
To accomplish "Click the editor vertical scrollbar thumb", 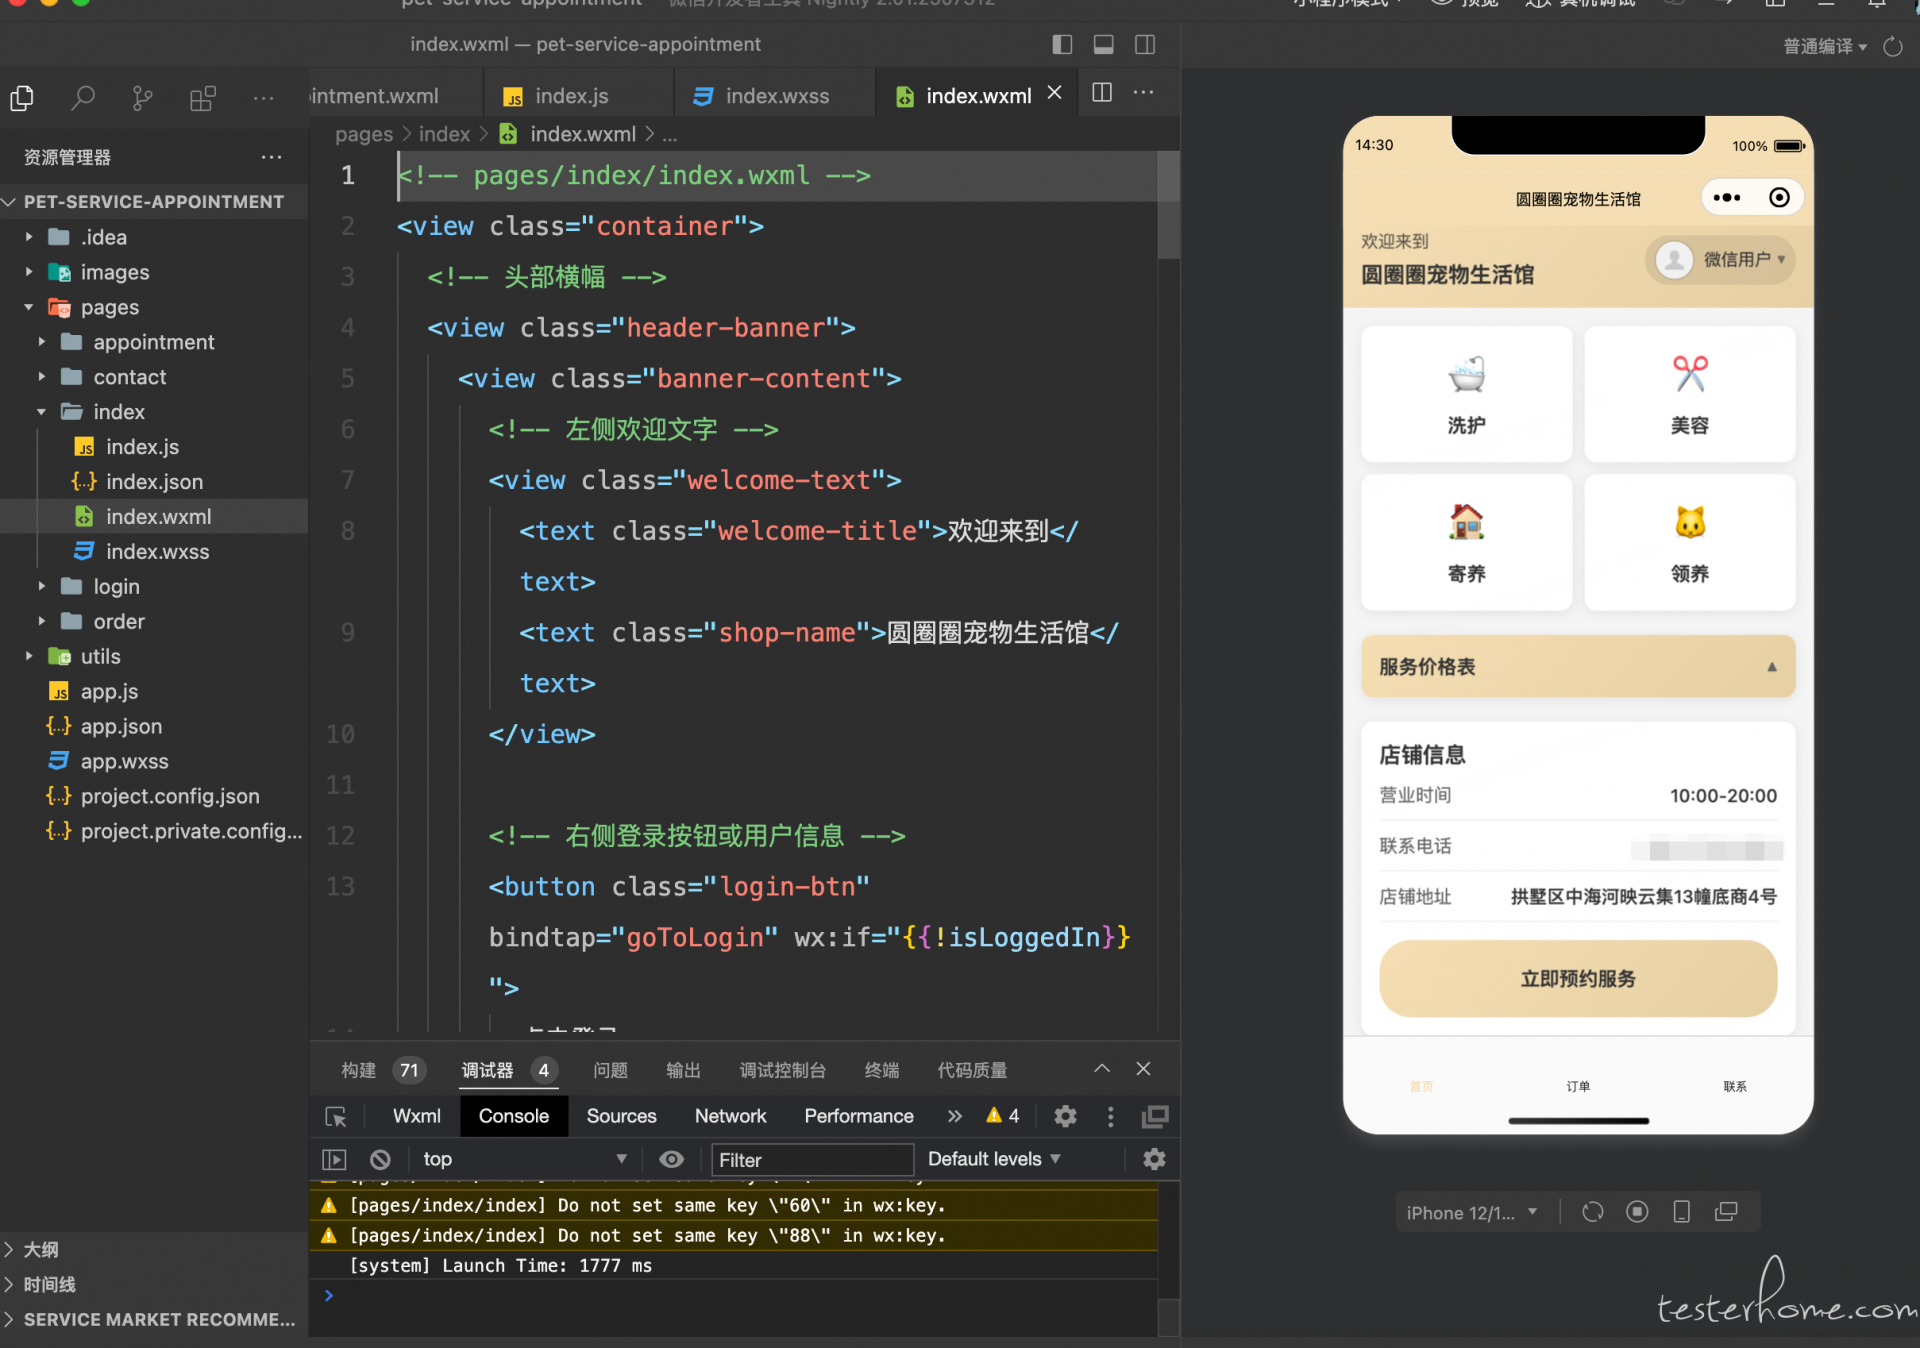I will [x=1169, y=205].
